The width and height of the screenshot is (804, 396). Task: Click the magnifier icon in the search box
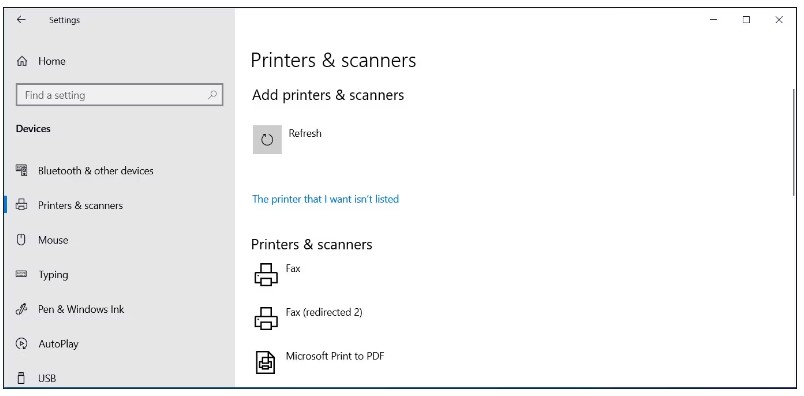(212, 95)
